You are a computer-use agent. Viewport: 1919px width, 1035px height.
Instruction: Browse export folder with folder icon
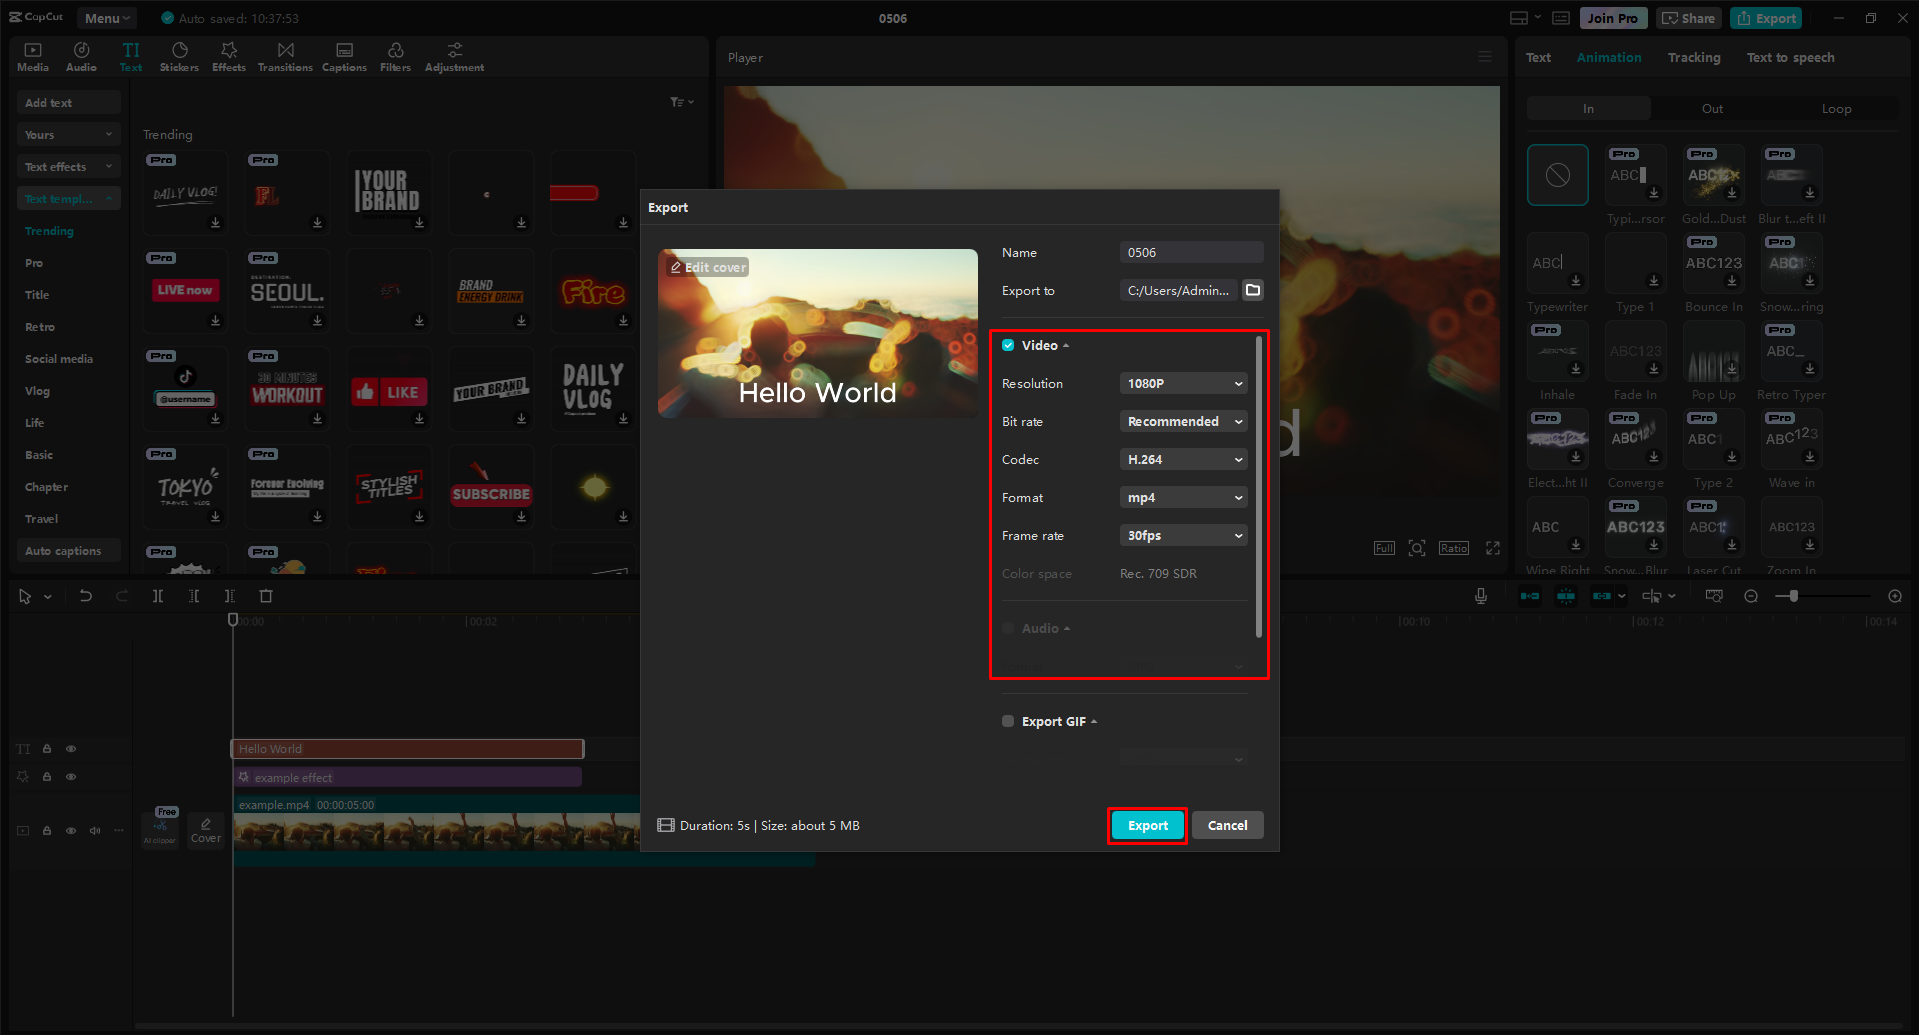coord(1252,290)
